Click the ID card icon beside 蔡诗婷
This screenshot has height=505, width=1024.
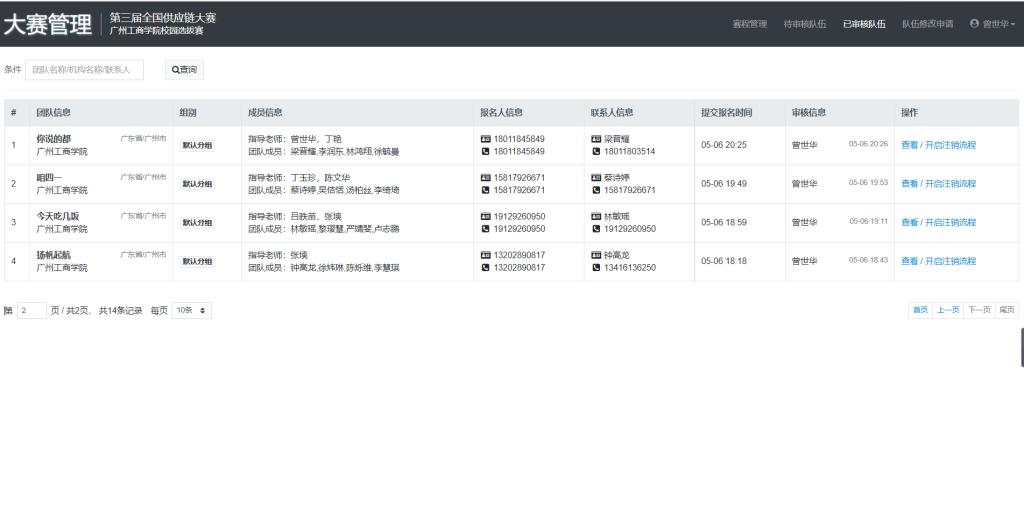596,177
